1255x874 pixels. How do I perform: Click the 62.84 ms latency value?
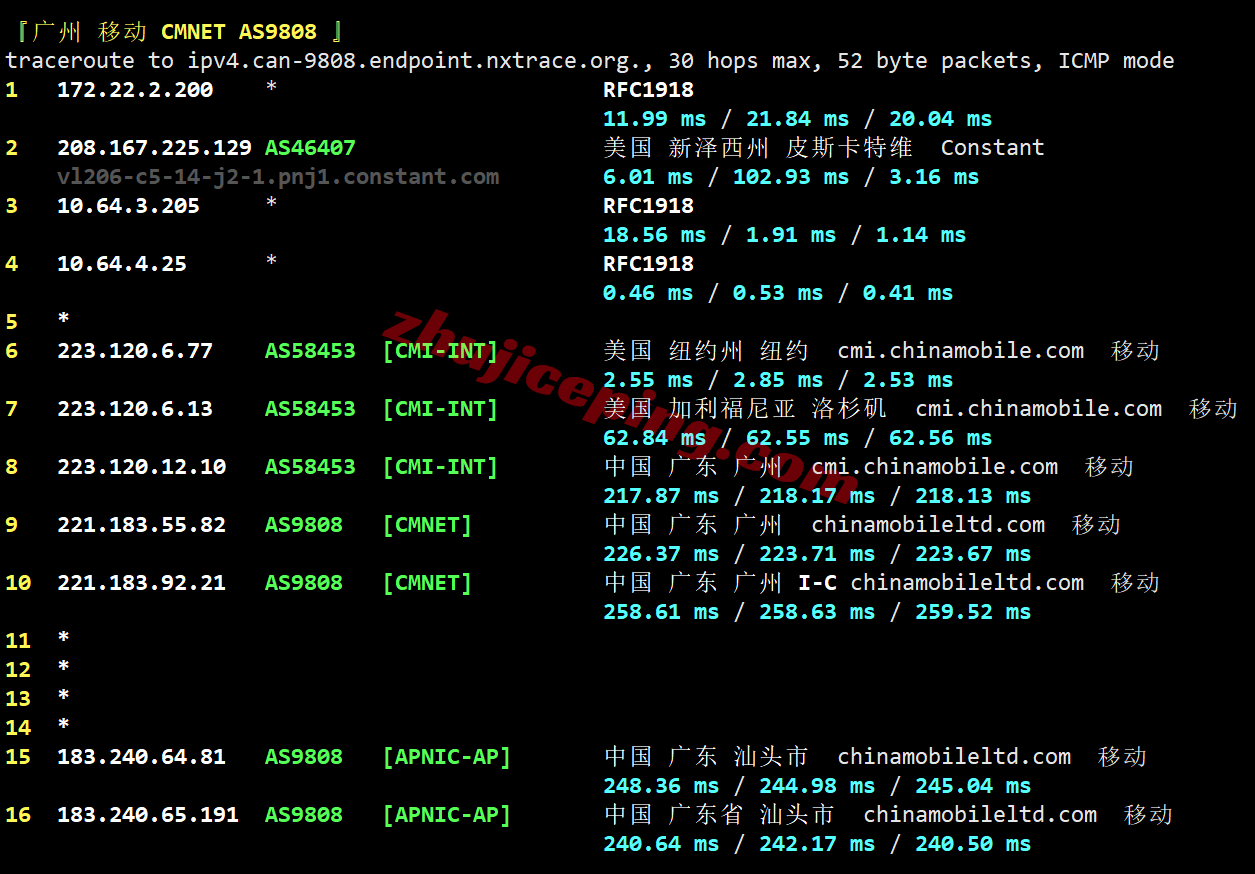(x=655, y=438)
